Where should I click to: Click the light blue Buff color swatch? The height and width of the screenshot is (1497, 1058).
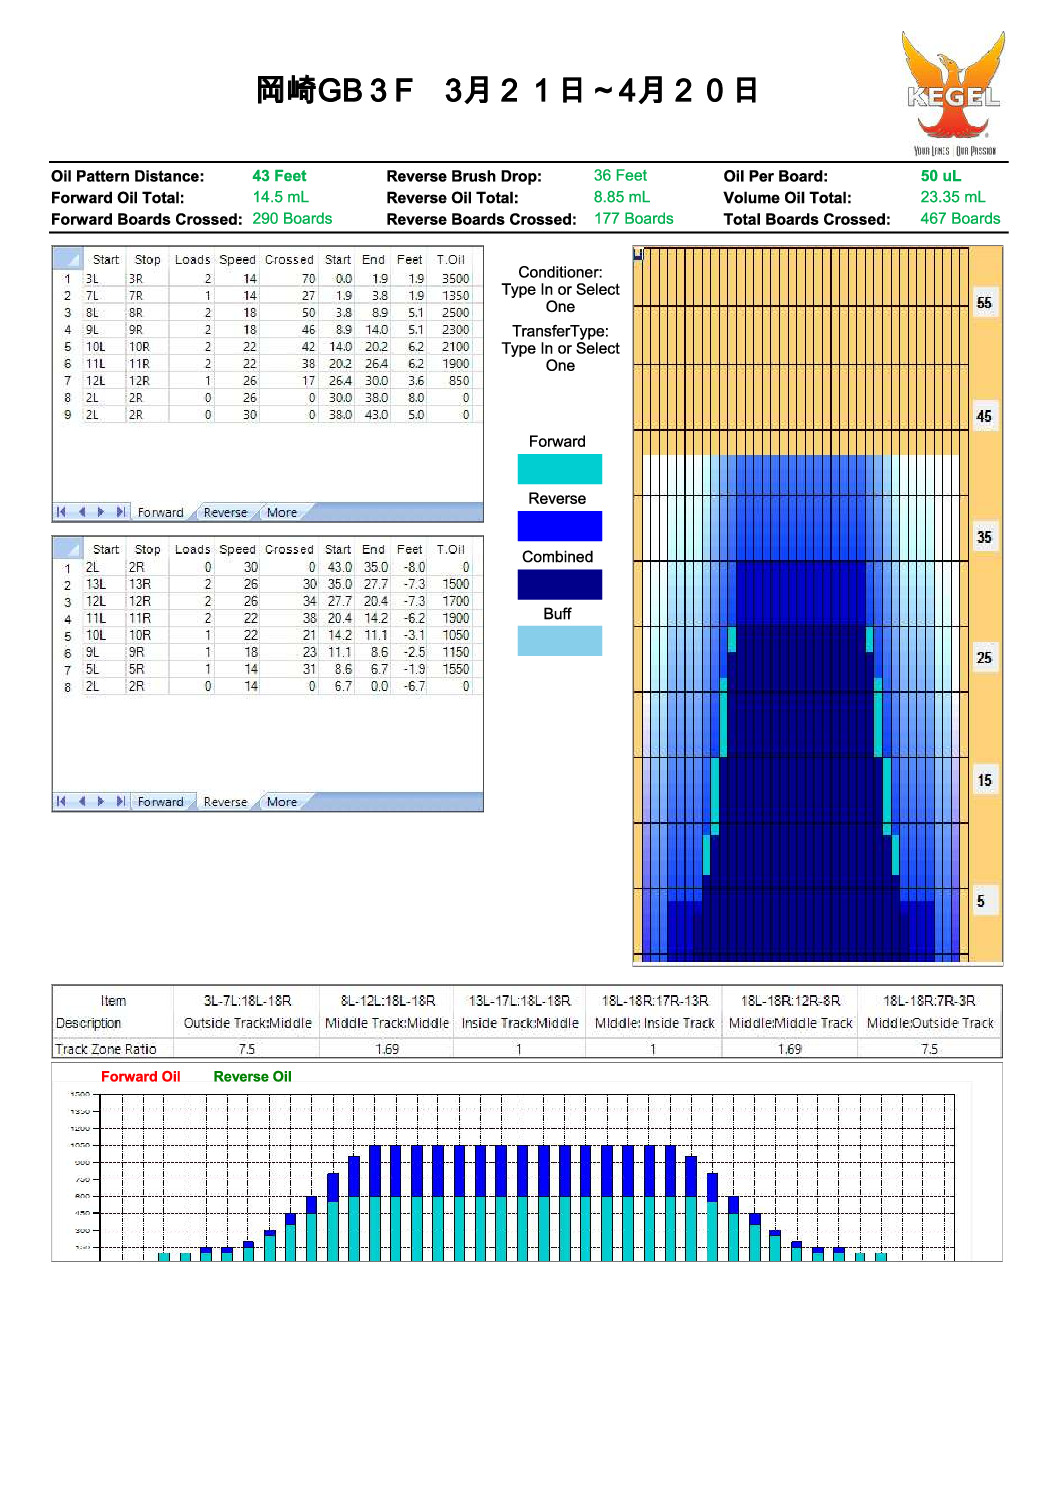pos(559,641)
